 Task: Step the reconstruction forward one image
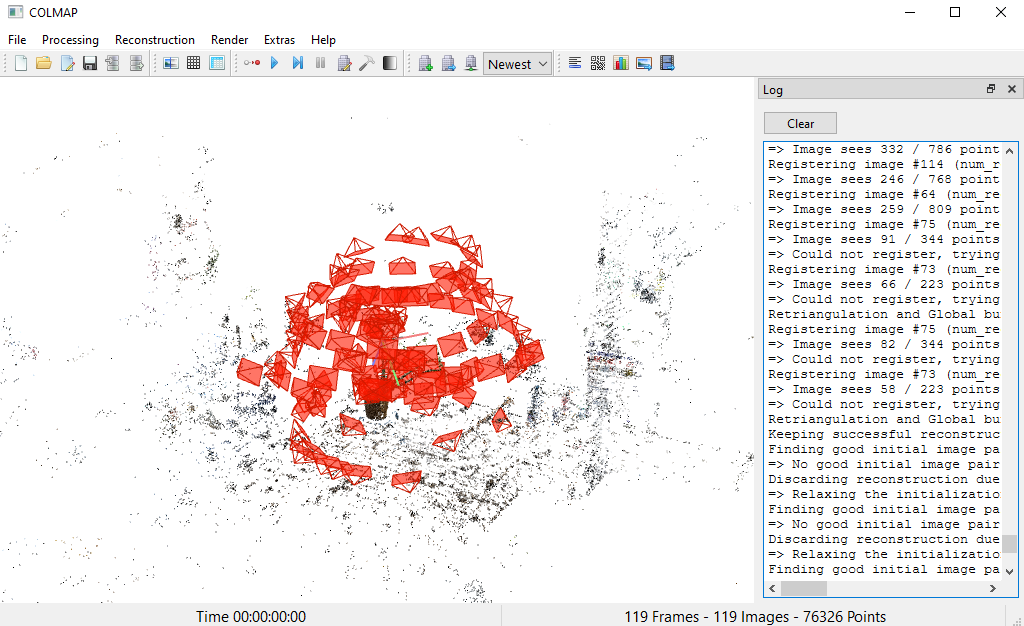click(297, 62)
